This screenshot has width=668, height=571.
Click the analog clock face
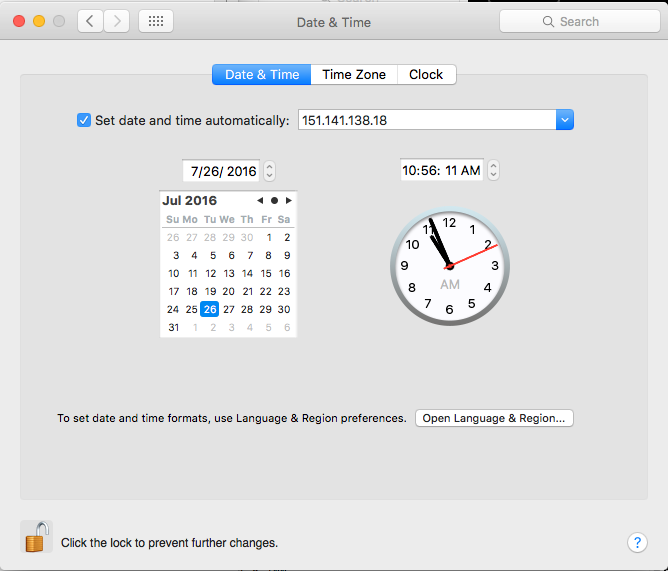449,267
